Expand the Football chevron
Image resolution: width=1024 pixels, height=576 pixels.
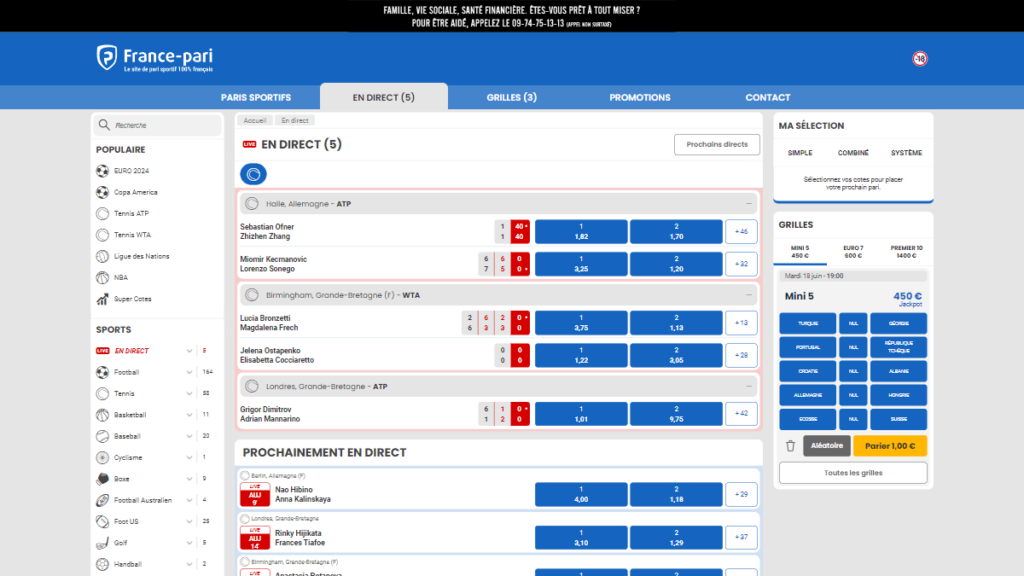tap(189, 372)
